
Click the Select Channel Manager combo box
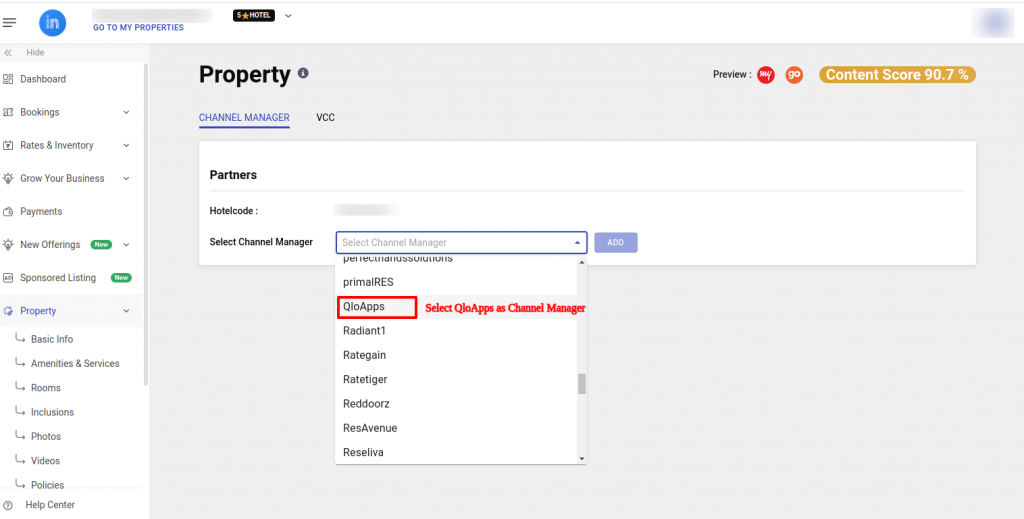pyautogui.click(x=462, y=242)
